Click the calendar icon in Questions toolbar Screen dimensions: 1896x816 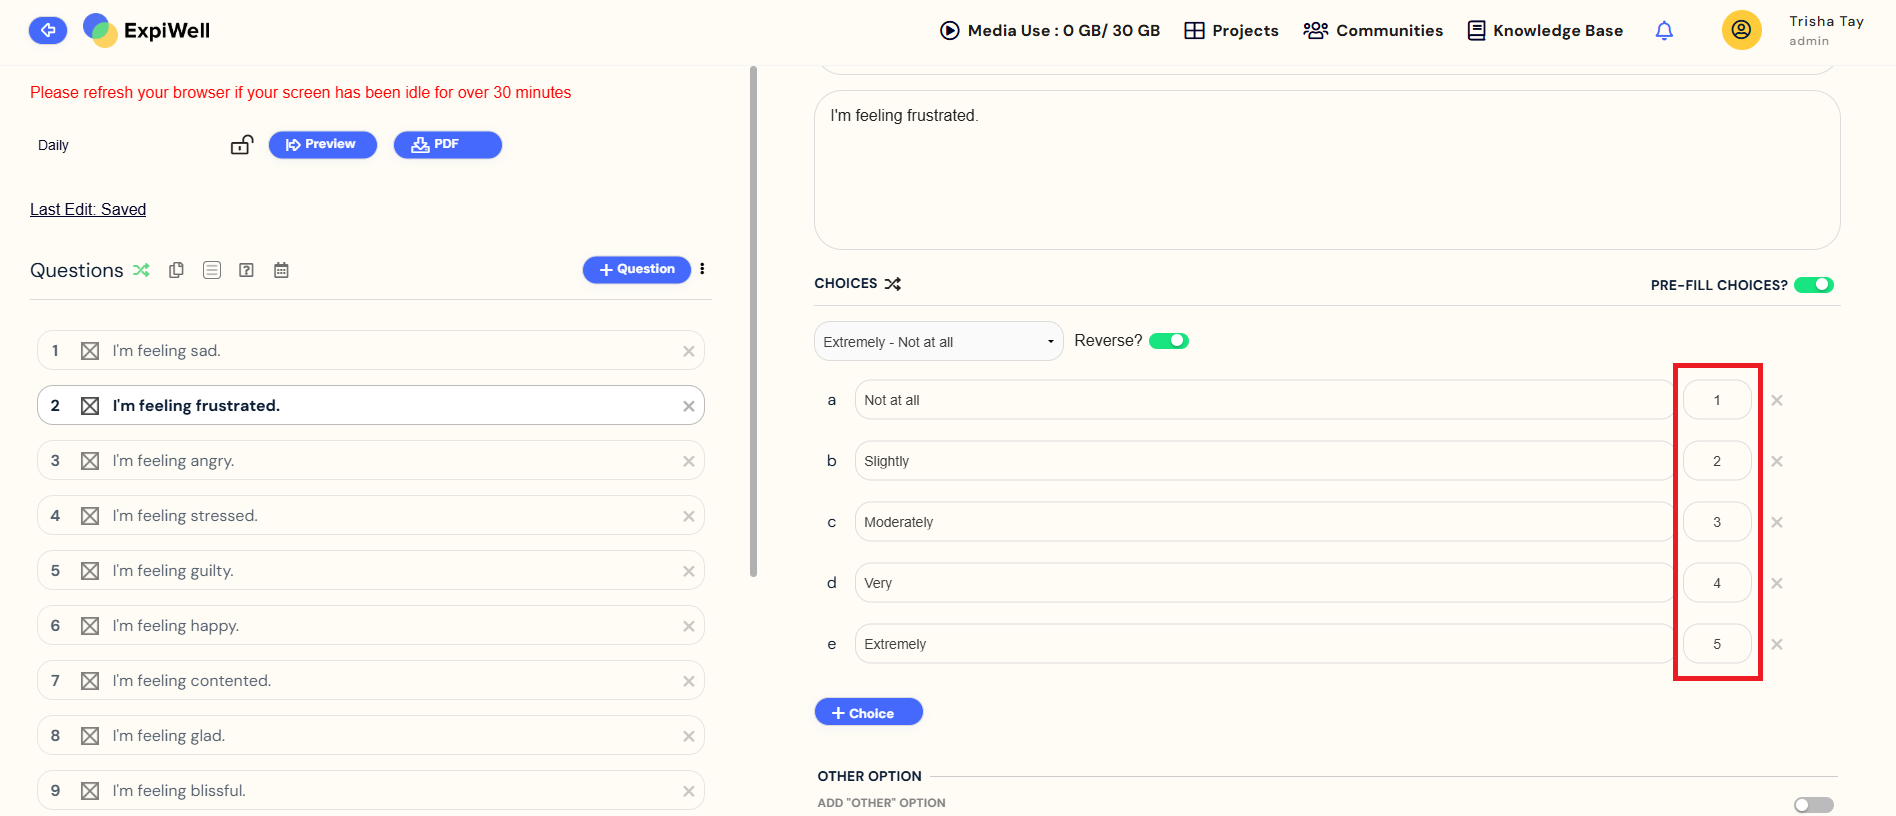[x=281, y=270]
